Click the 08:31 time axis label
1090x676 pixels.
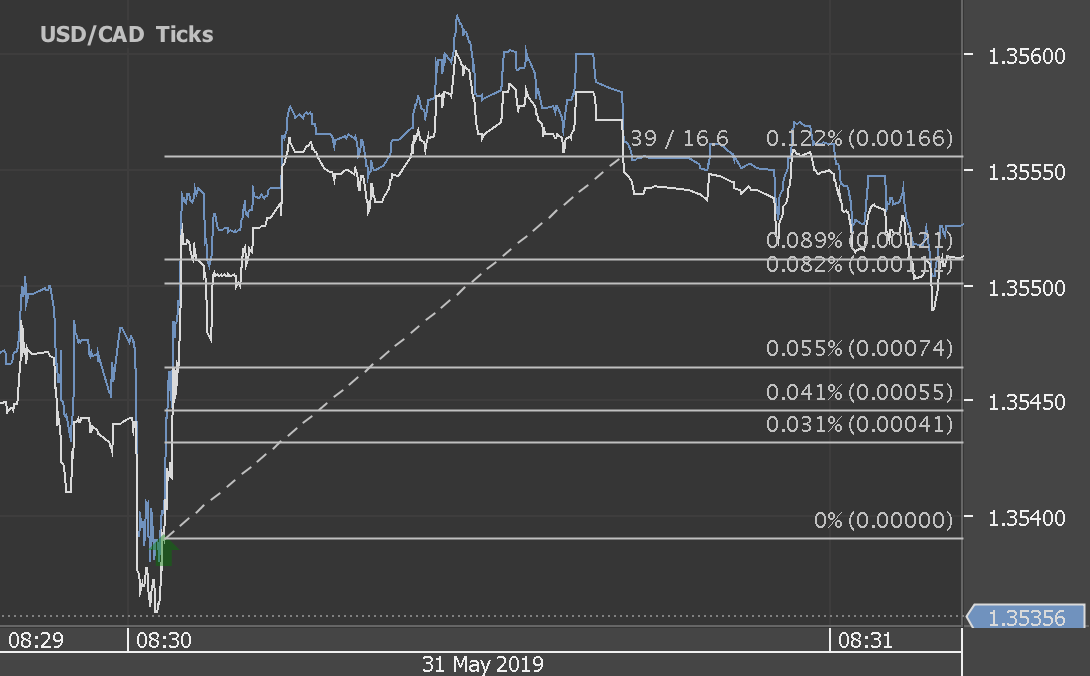point(865,640)
